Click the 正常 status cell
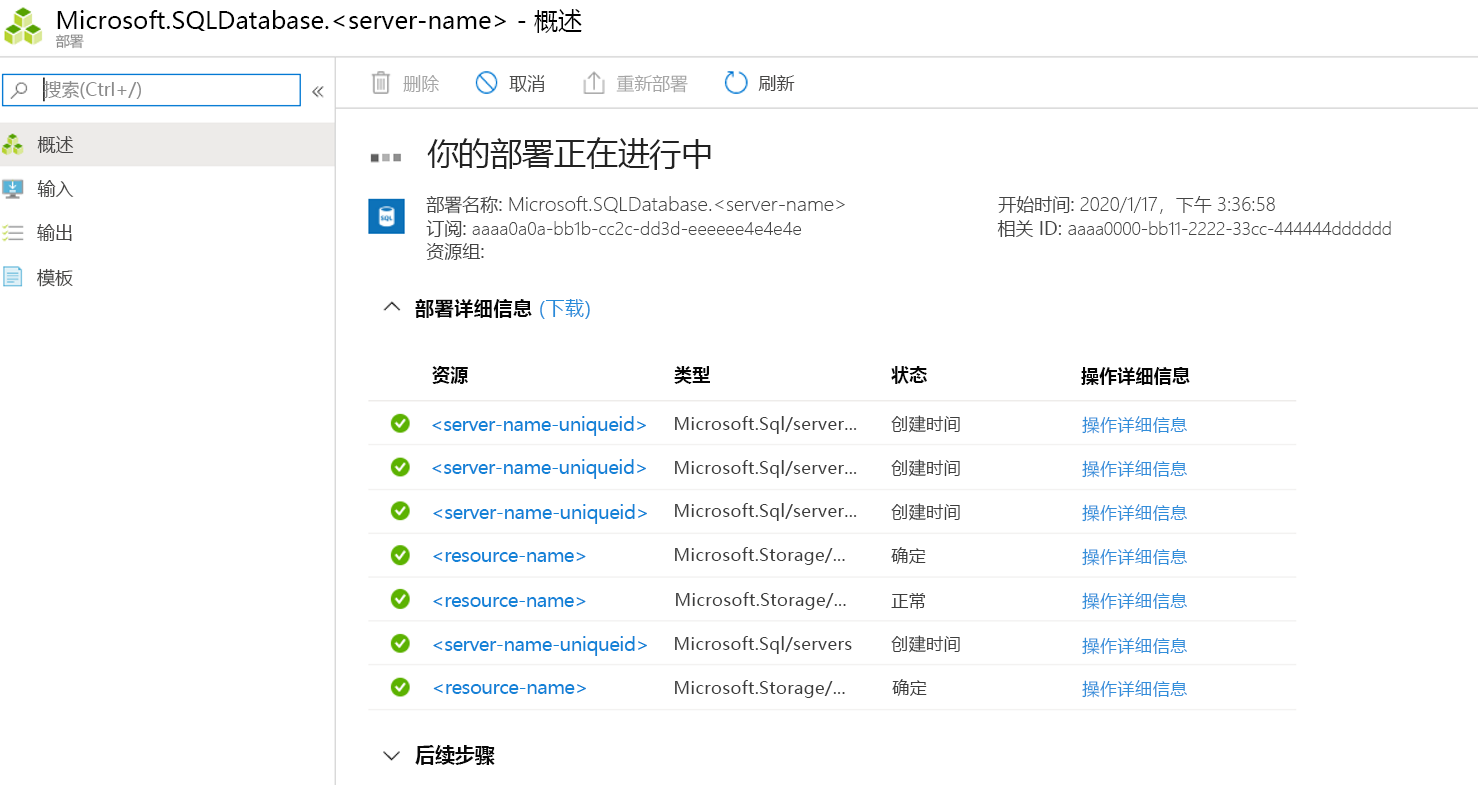The image size is (1478, 785). 909,600
